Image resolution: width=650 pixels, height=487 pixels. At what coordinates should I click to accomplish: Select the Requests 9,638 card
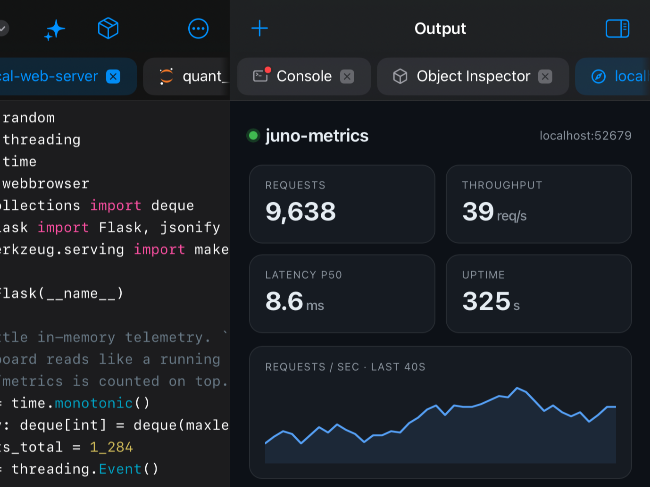342,204
